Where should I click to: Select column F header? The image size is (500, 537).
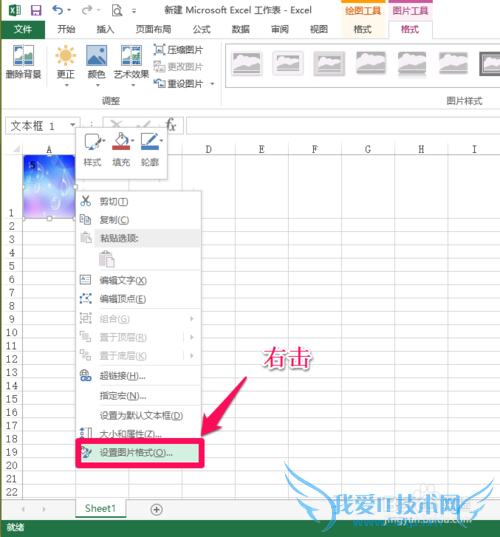click(x=315, y=149)
